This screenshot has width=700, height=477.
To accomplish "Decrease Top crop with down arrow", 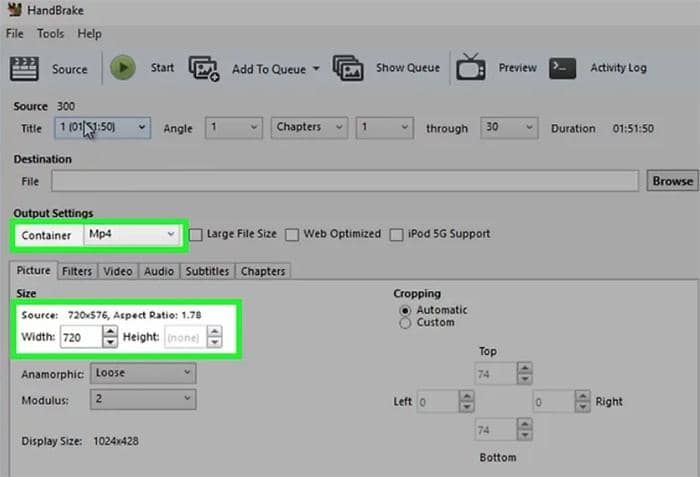I will pos(525,379).
